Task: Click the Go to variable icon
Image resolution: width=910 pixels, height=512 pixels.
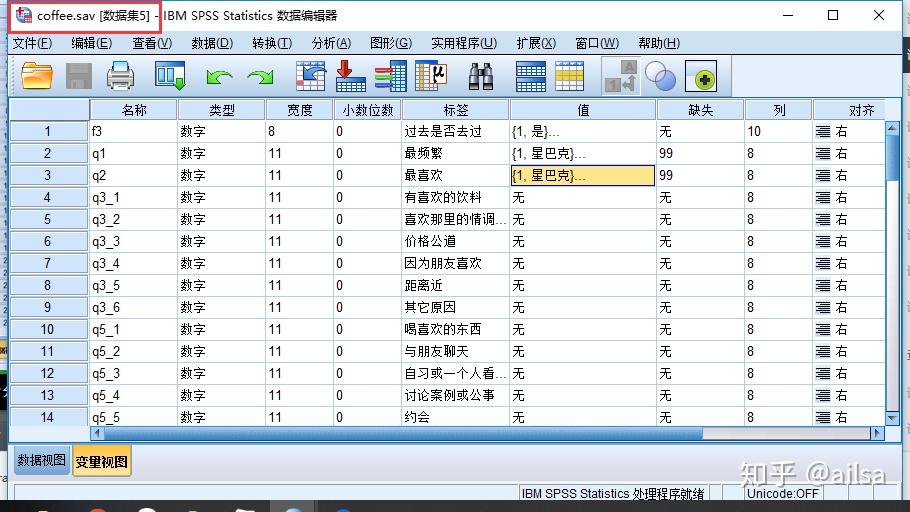Action: (x=351, y=76)
